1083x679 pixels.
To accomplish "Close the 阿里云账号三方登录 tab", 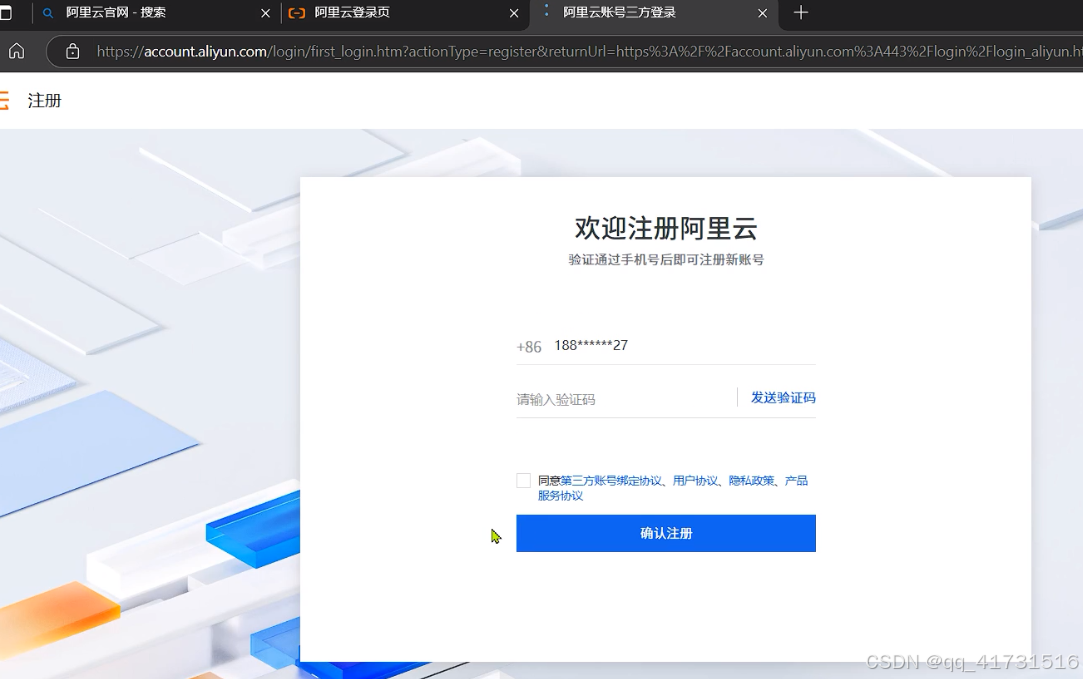I will click(763, 13).
